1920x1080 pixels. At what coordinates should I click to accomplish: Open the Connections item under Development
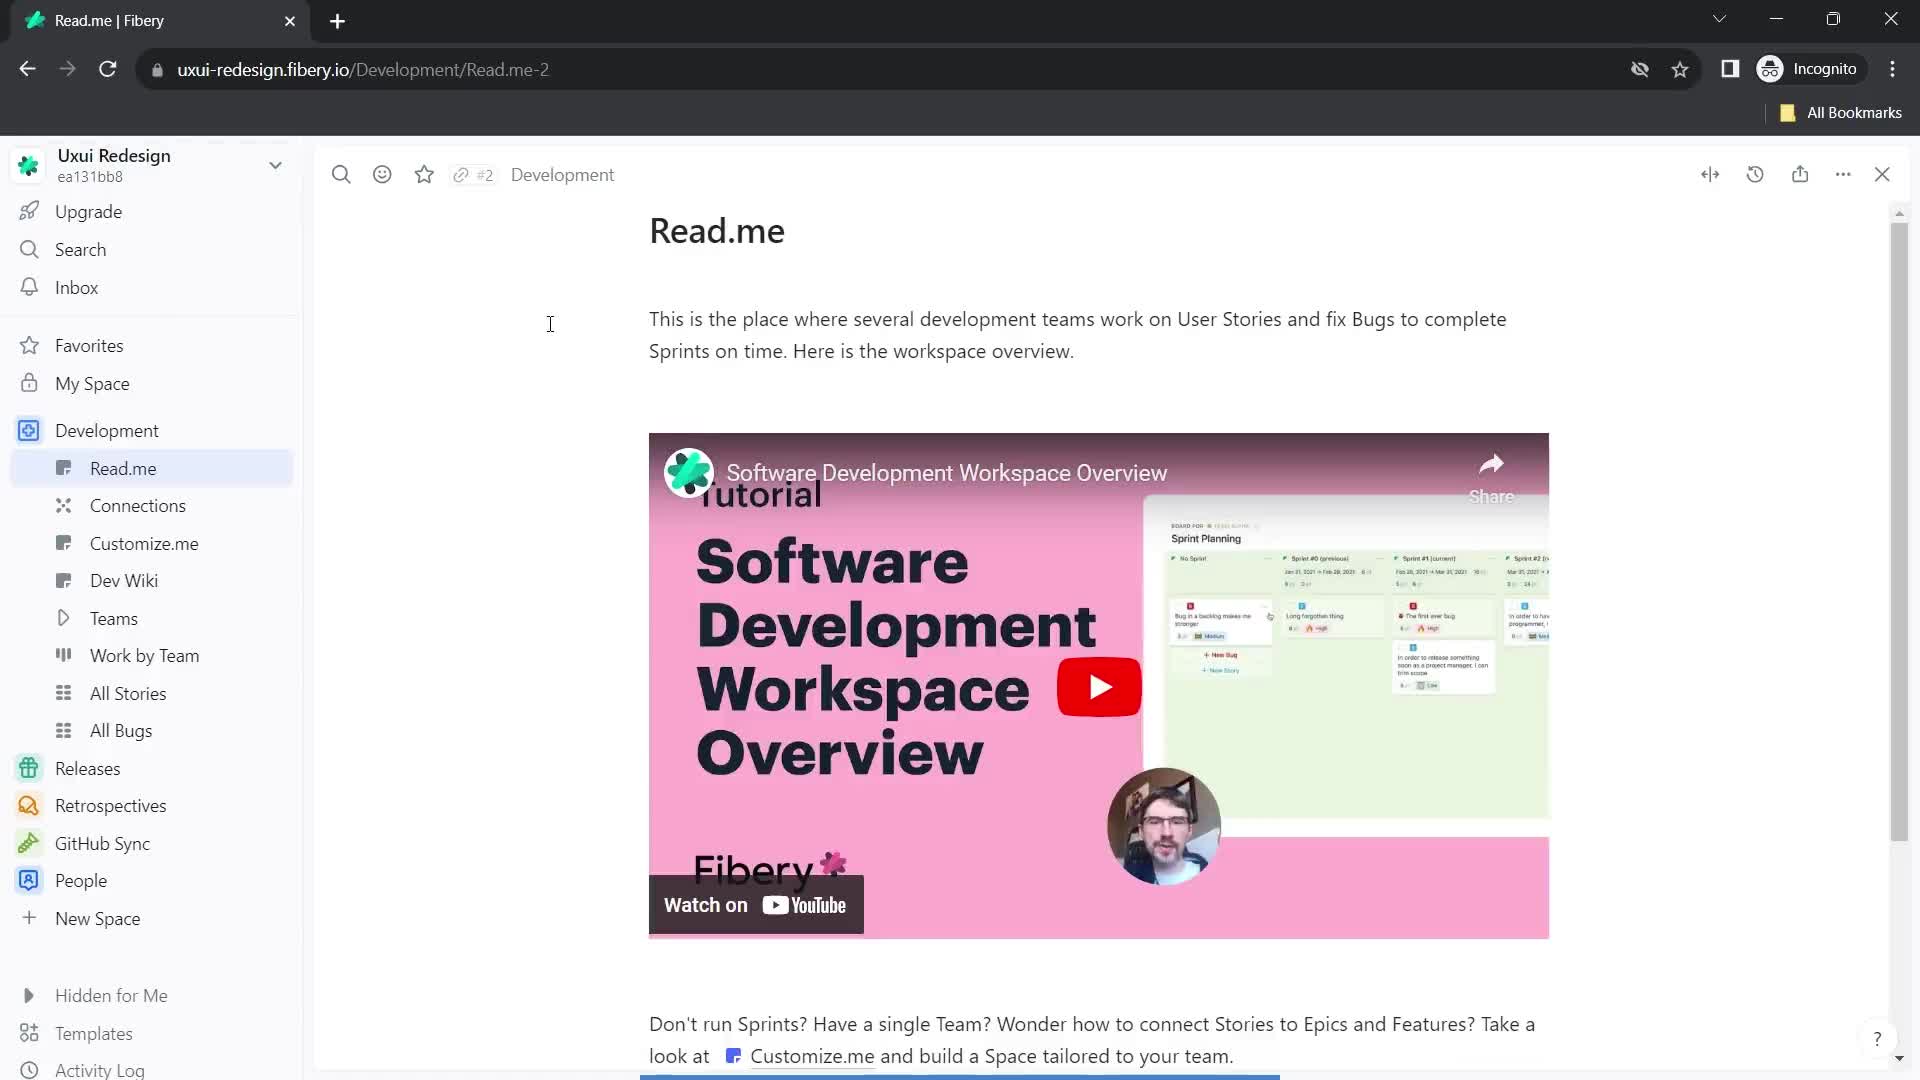coord(137,505)
